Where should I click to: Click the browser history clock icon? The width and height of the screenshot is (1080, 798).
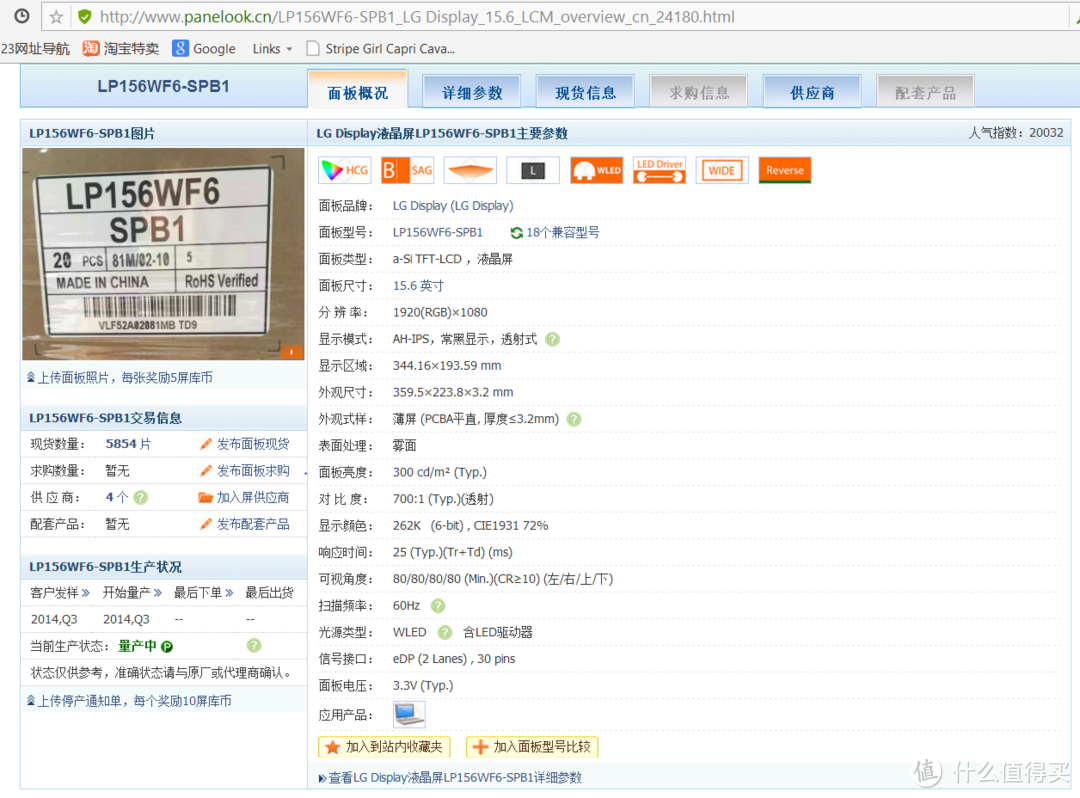[x=22, y=16]
